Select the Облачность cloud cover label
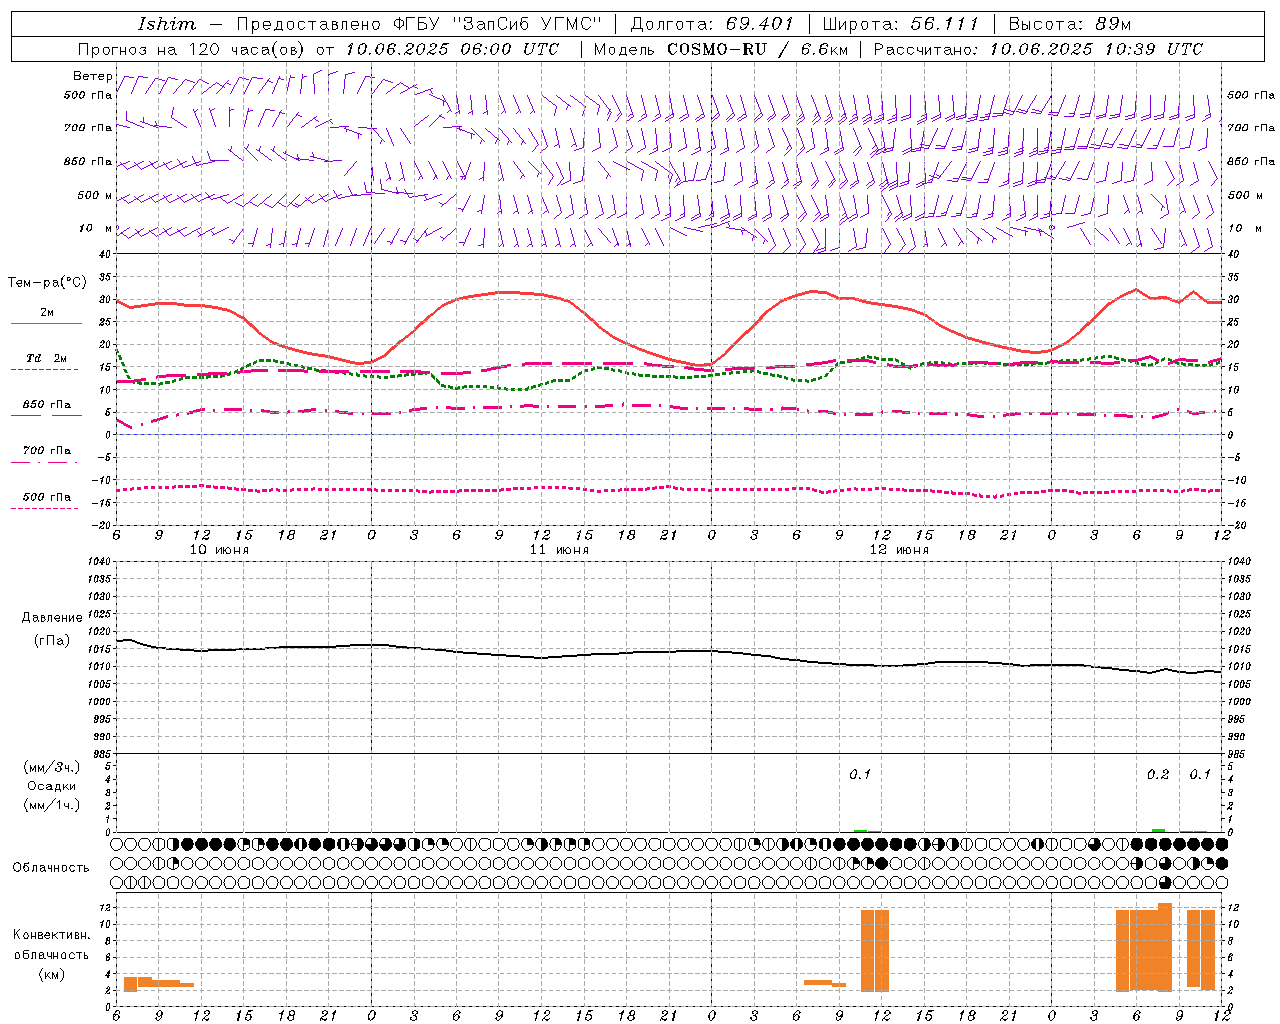This screenshot has height=1024, width=1280. click(51, 868)
